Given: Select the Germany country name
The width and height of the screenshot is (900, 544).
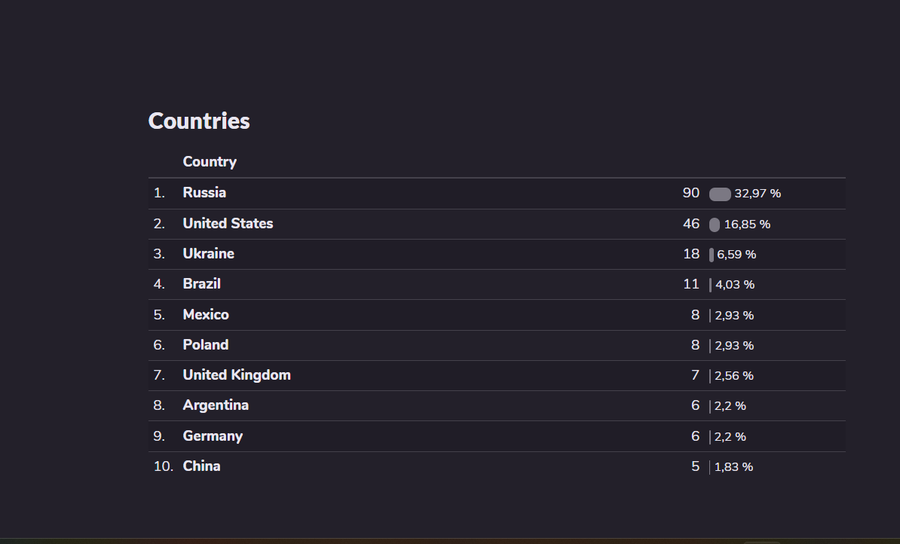Looking at the screenshot, I should coord(212,436).
